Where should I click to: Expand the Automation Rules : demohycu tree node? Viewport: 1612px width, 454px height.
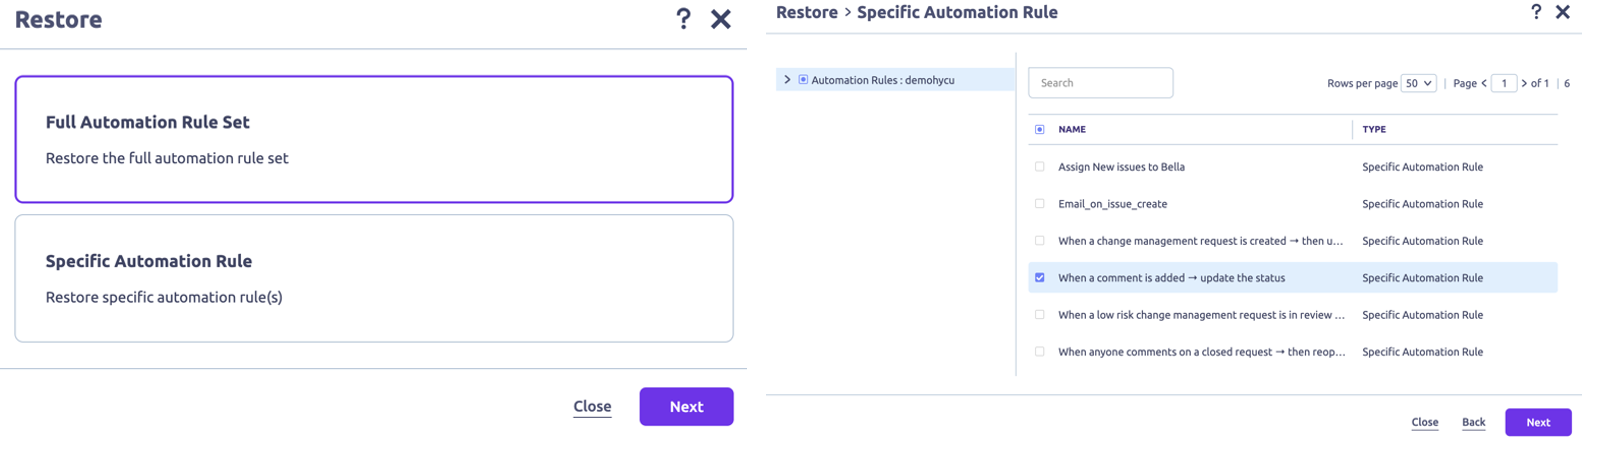point(787,80)
